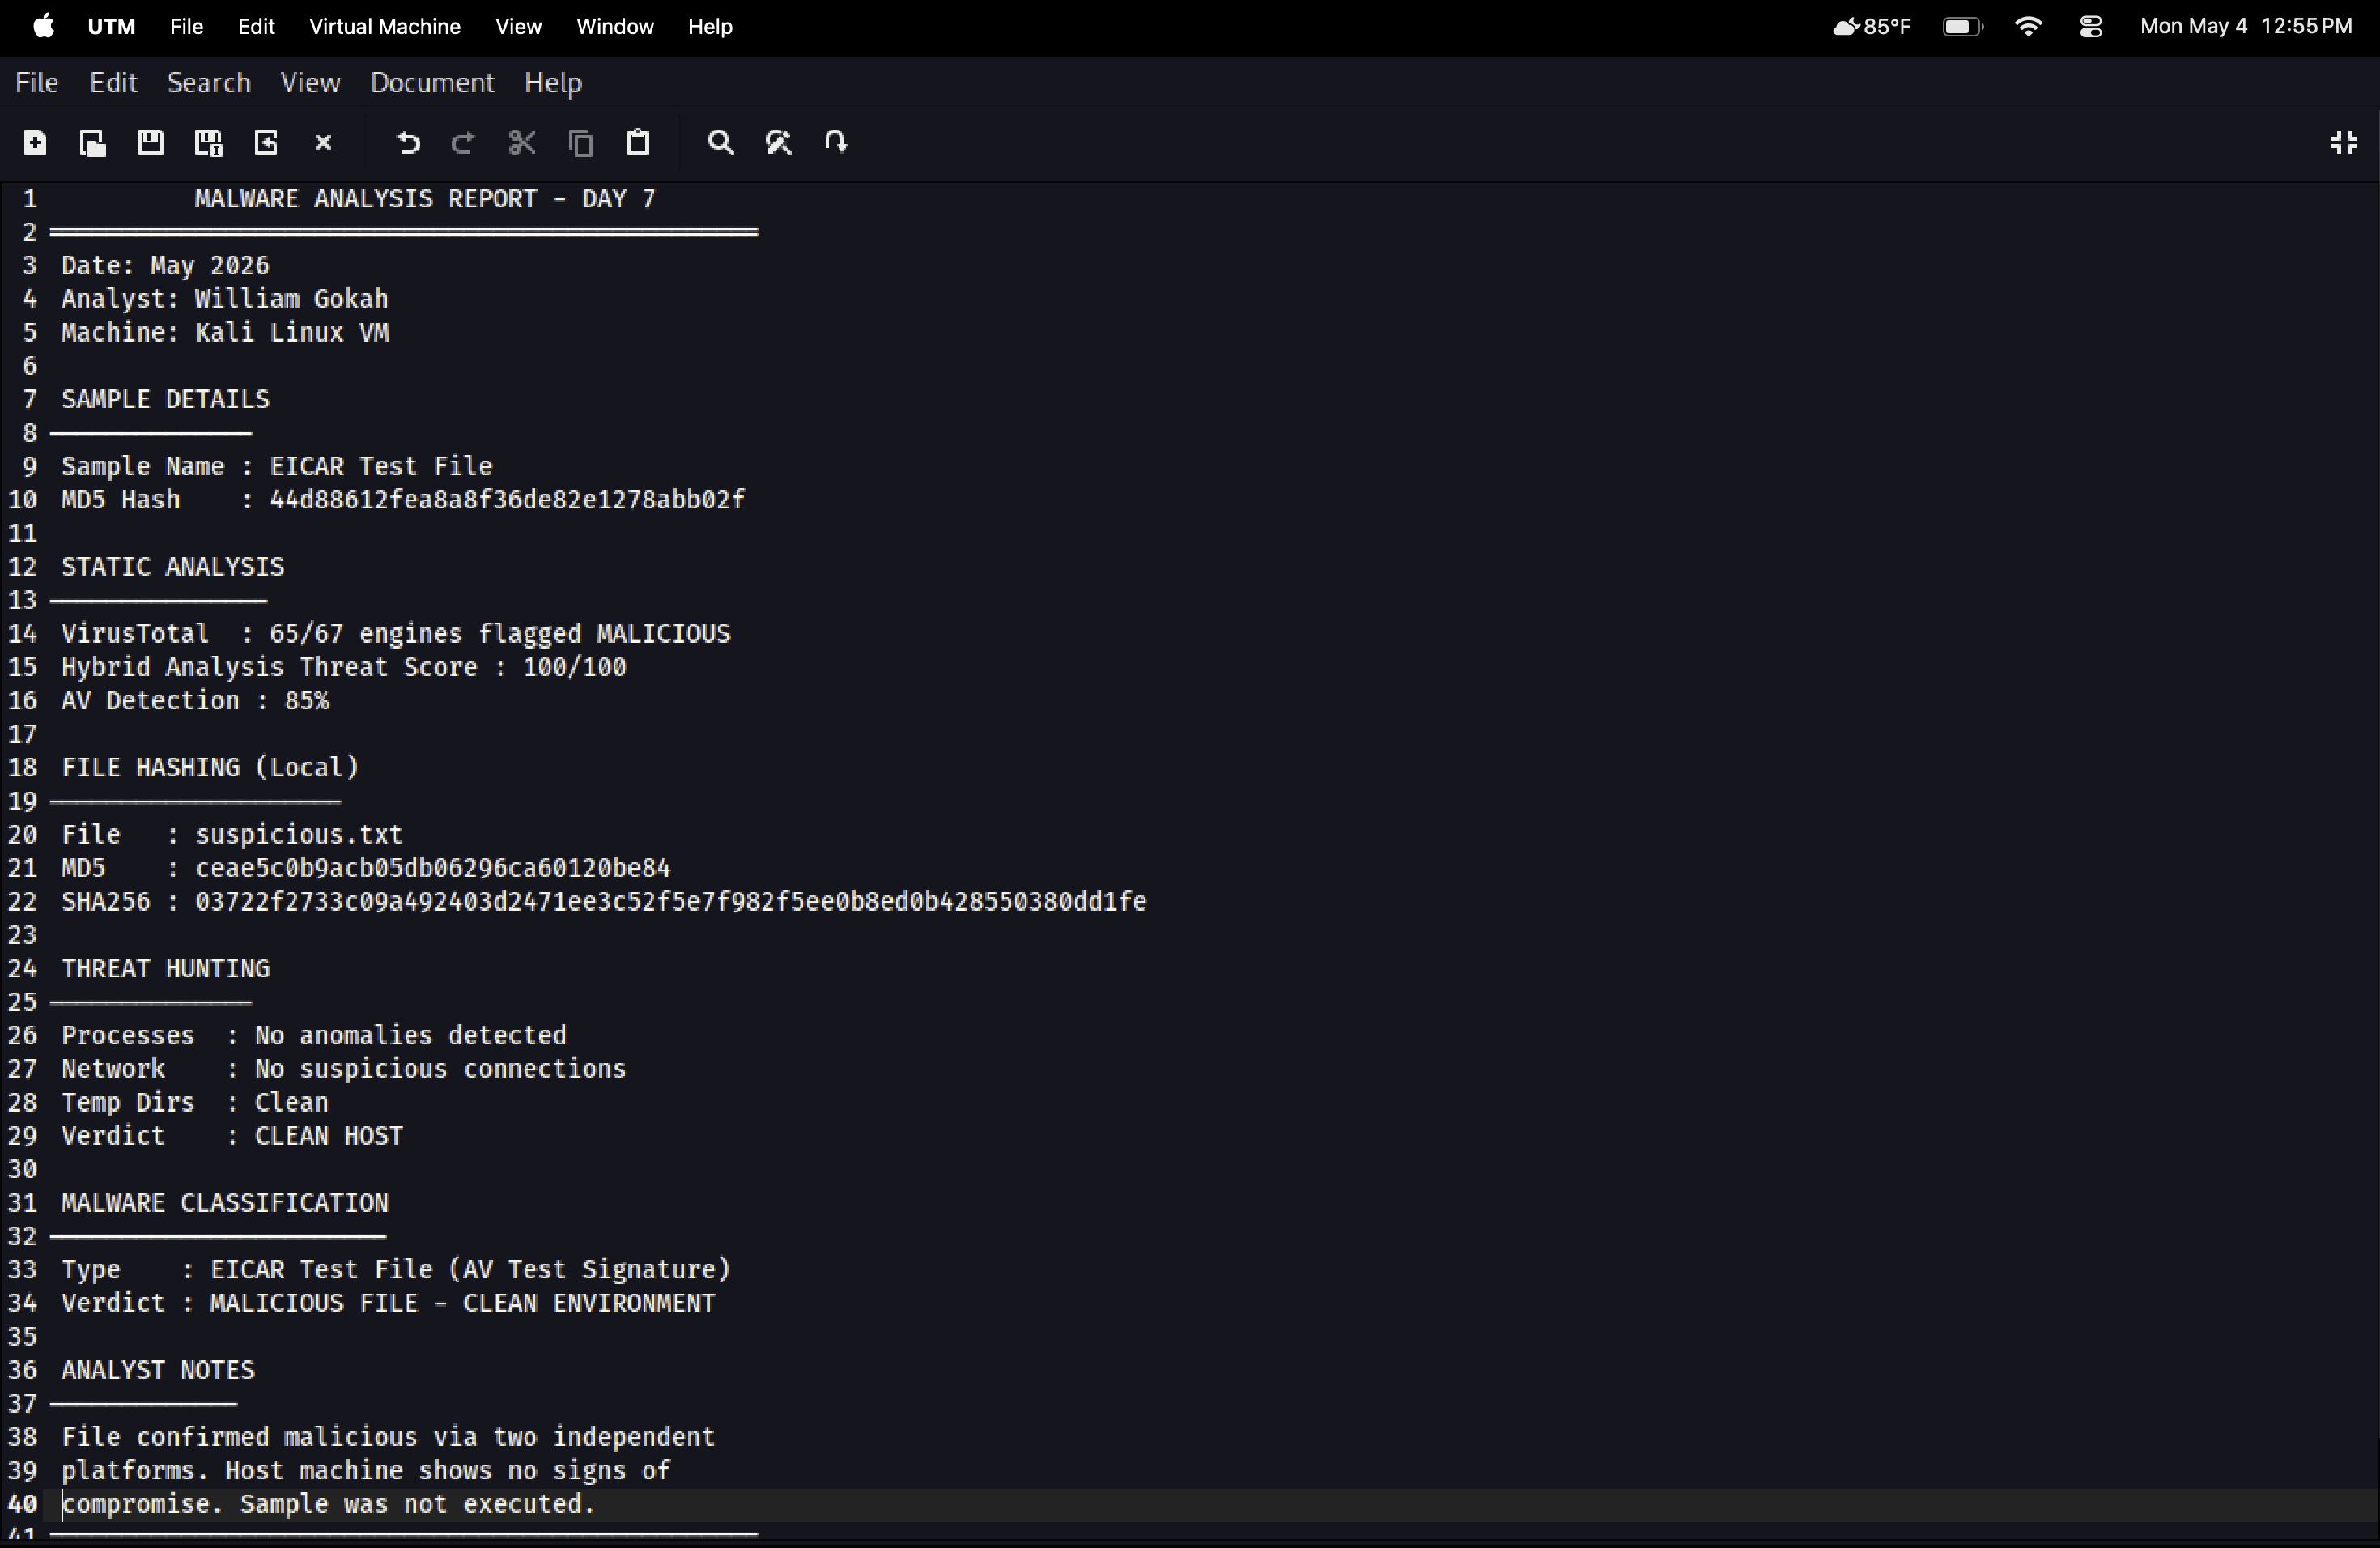Click the 'Verdict : CLEAN HOST' line

232,1136
